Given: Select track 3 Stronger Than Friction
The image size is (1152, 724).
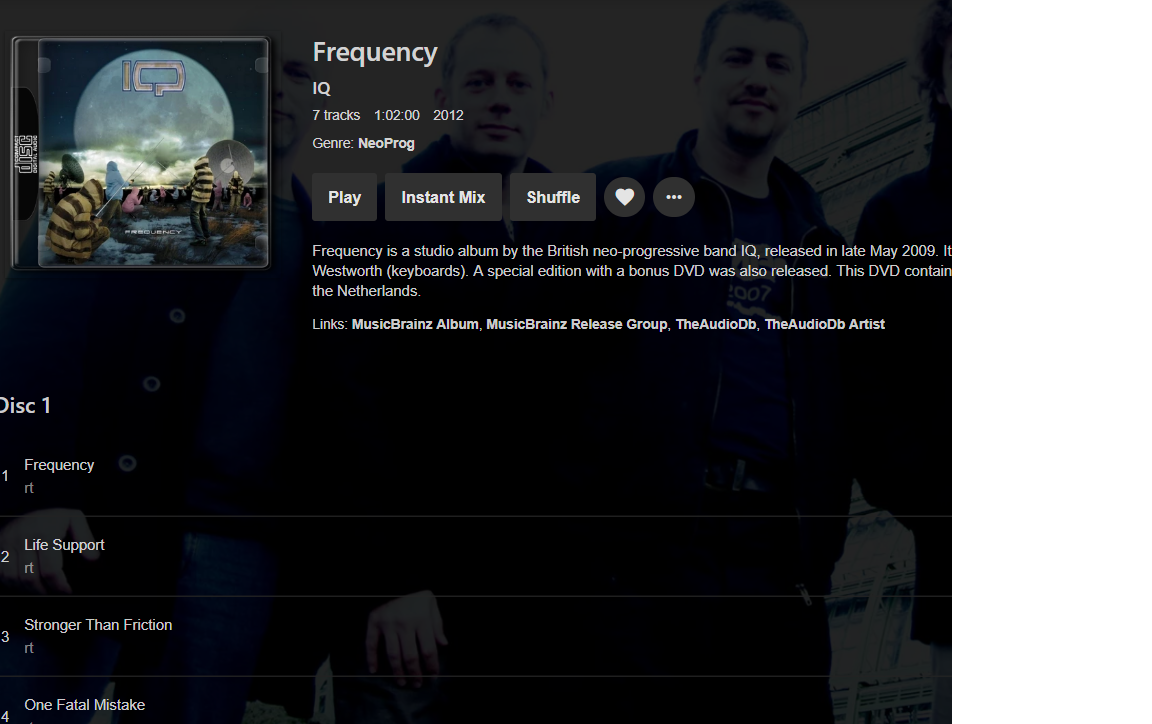Looking at the screenshot, I should [475, 637].
